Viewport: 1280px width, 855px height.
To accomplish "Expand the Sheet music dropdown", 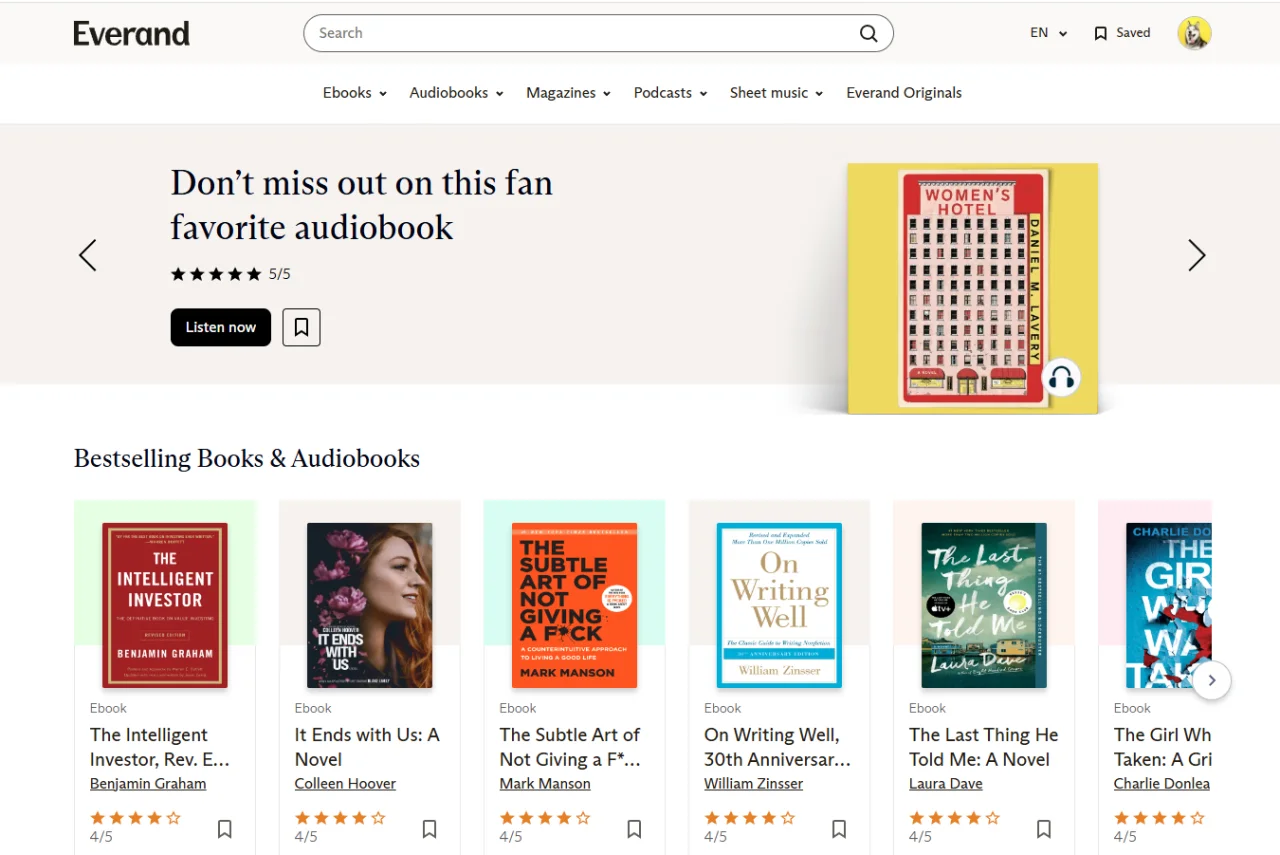I will coord(776,93).
